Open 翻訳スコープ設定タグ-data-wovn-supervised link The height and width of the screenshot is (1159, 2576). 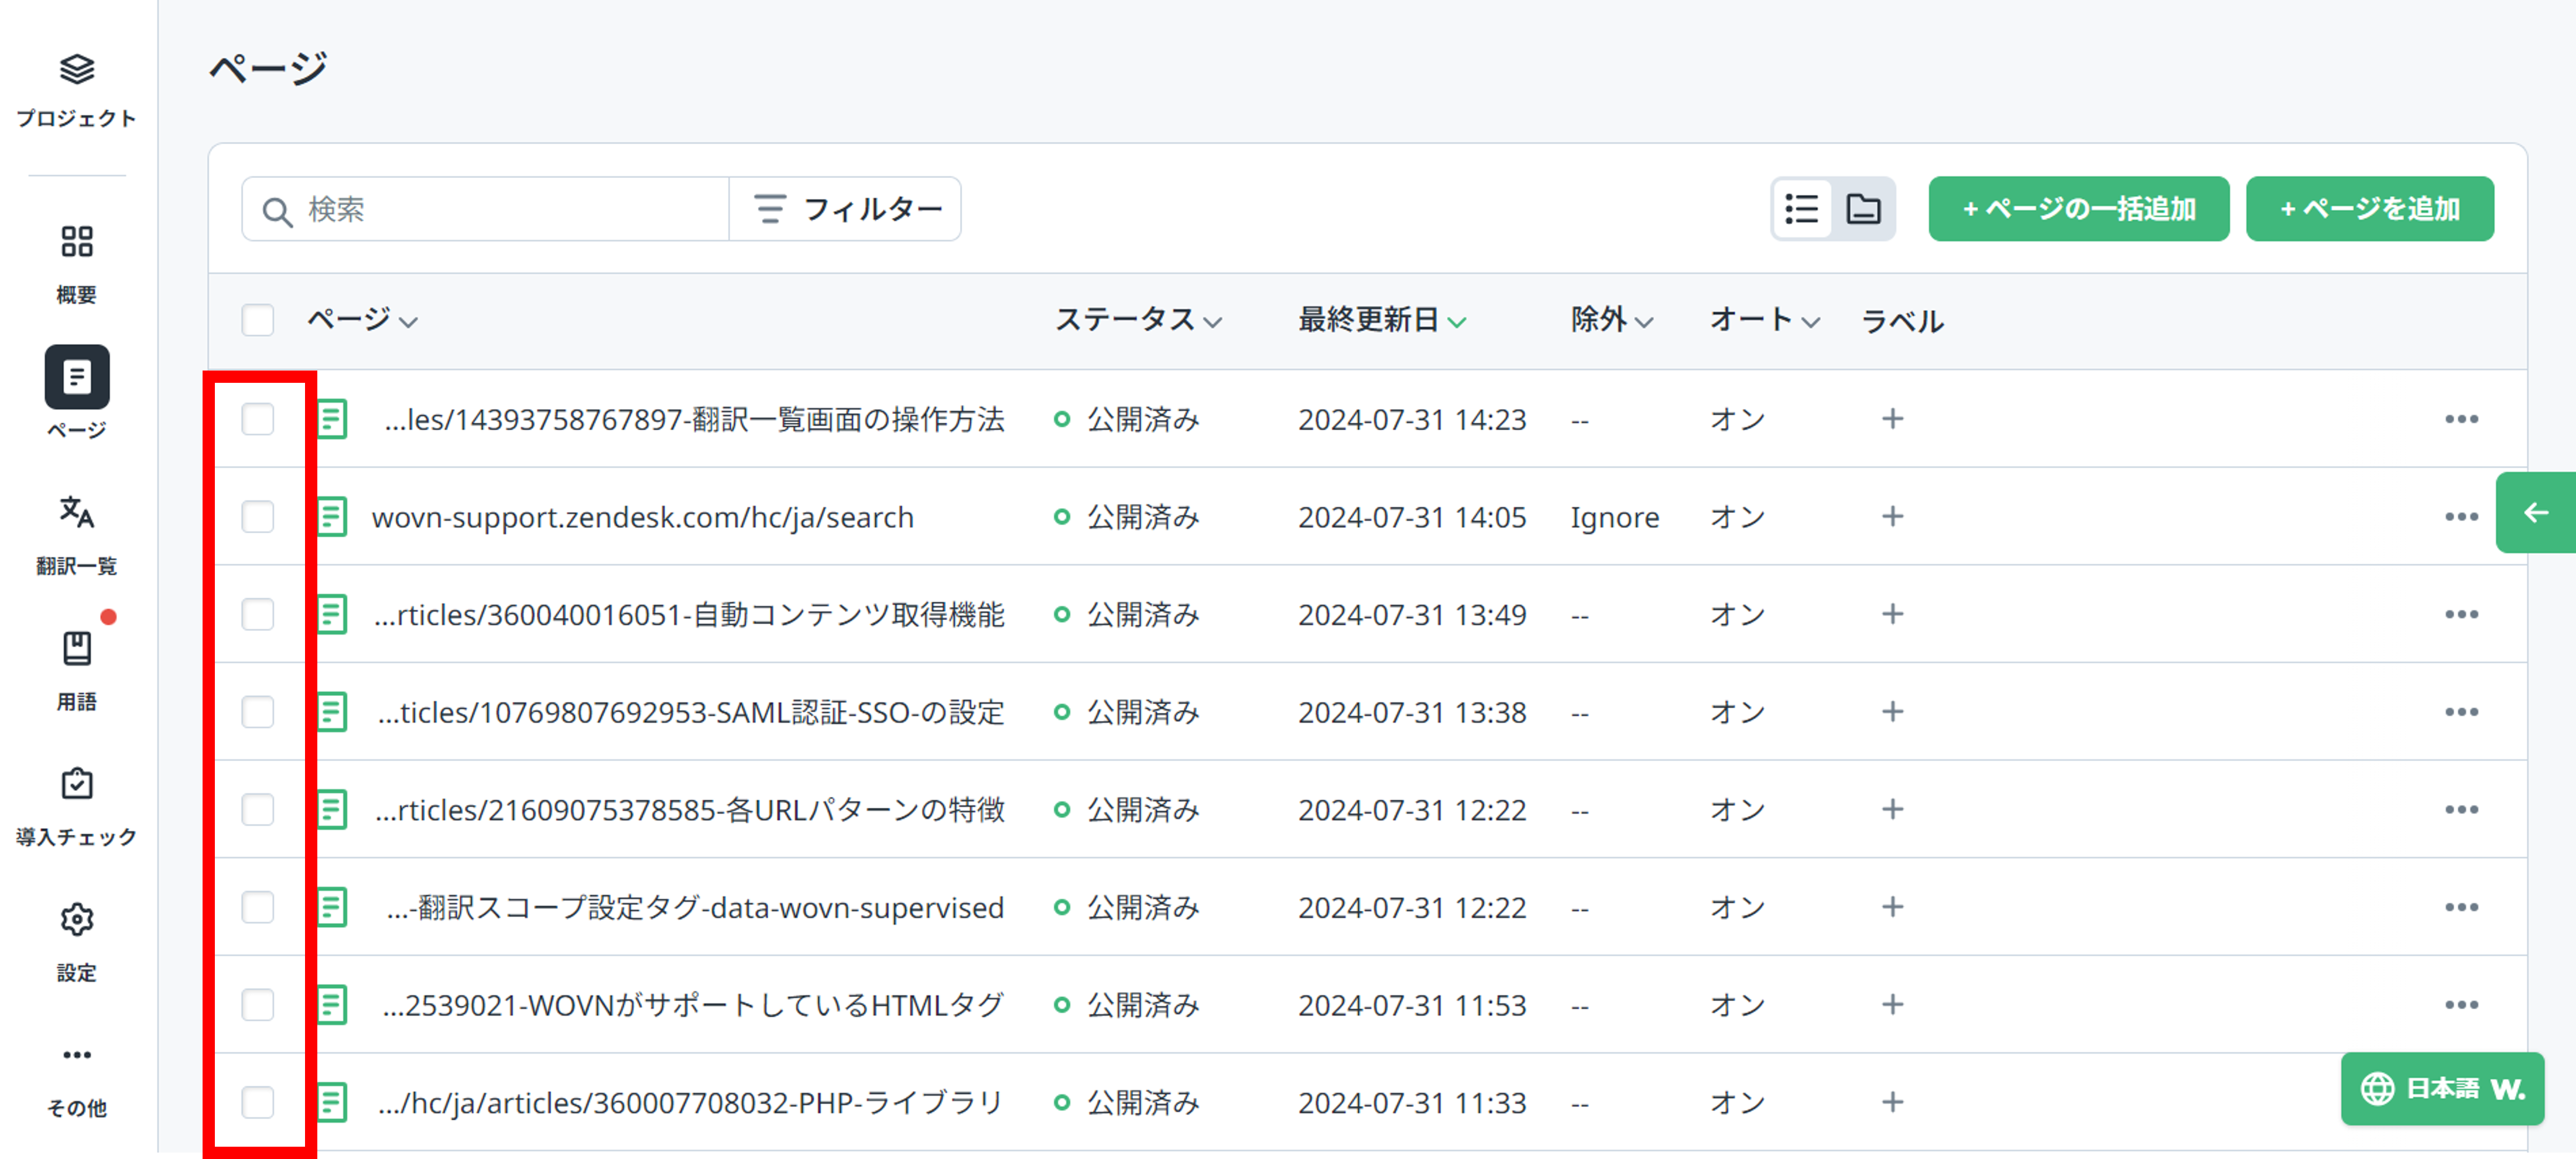click(695, 907)
